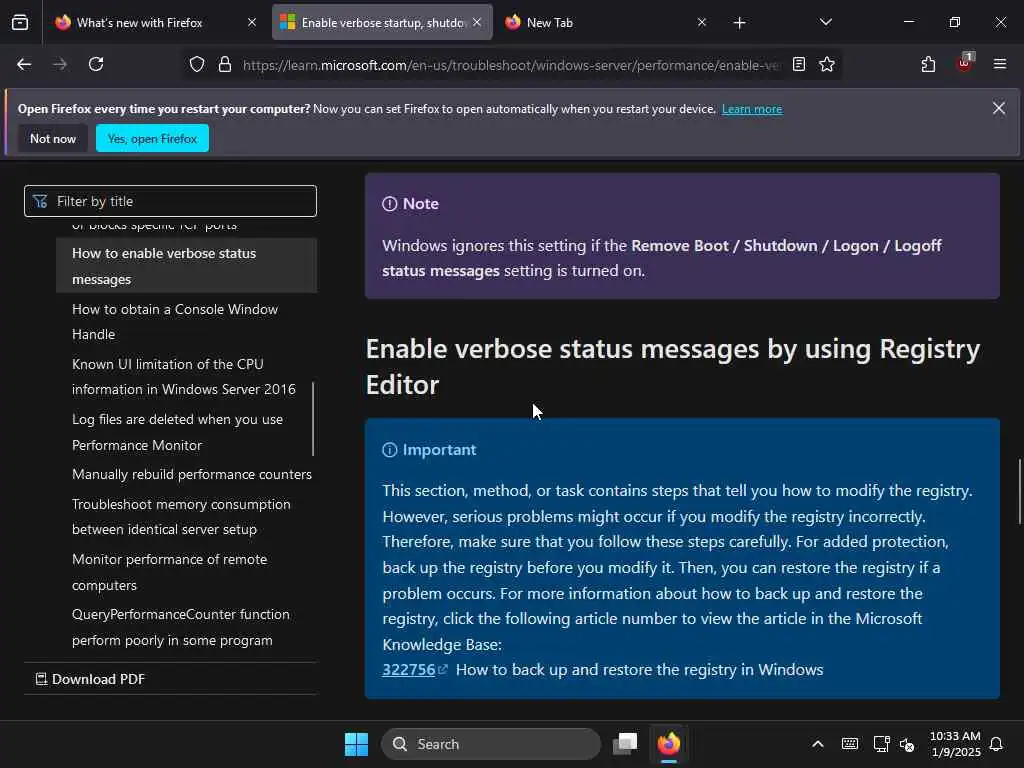Open touch keyboard tray icon
The image size is (1024, 768).
click(850, 744)
